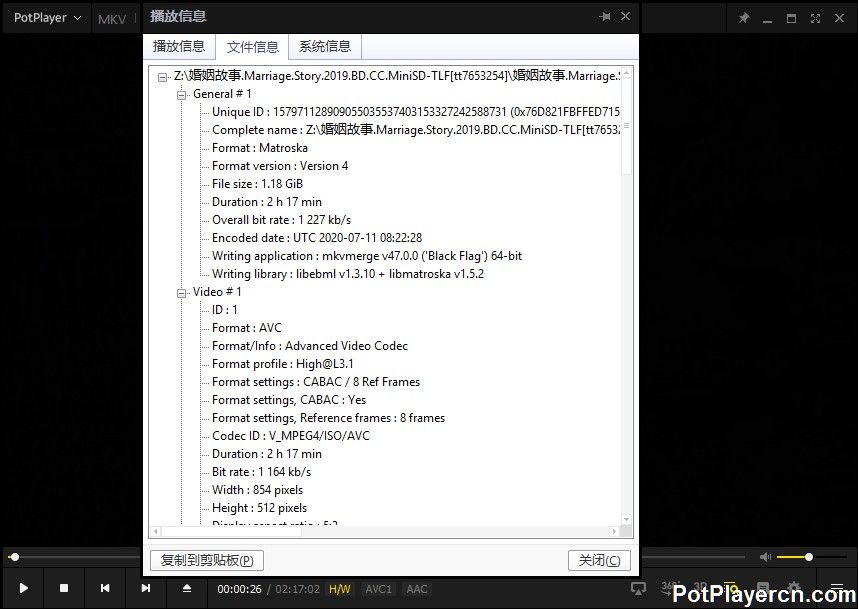Skip to the next file
Screen dimensions: 858x609
(x=146, y=588)
